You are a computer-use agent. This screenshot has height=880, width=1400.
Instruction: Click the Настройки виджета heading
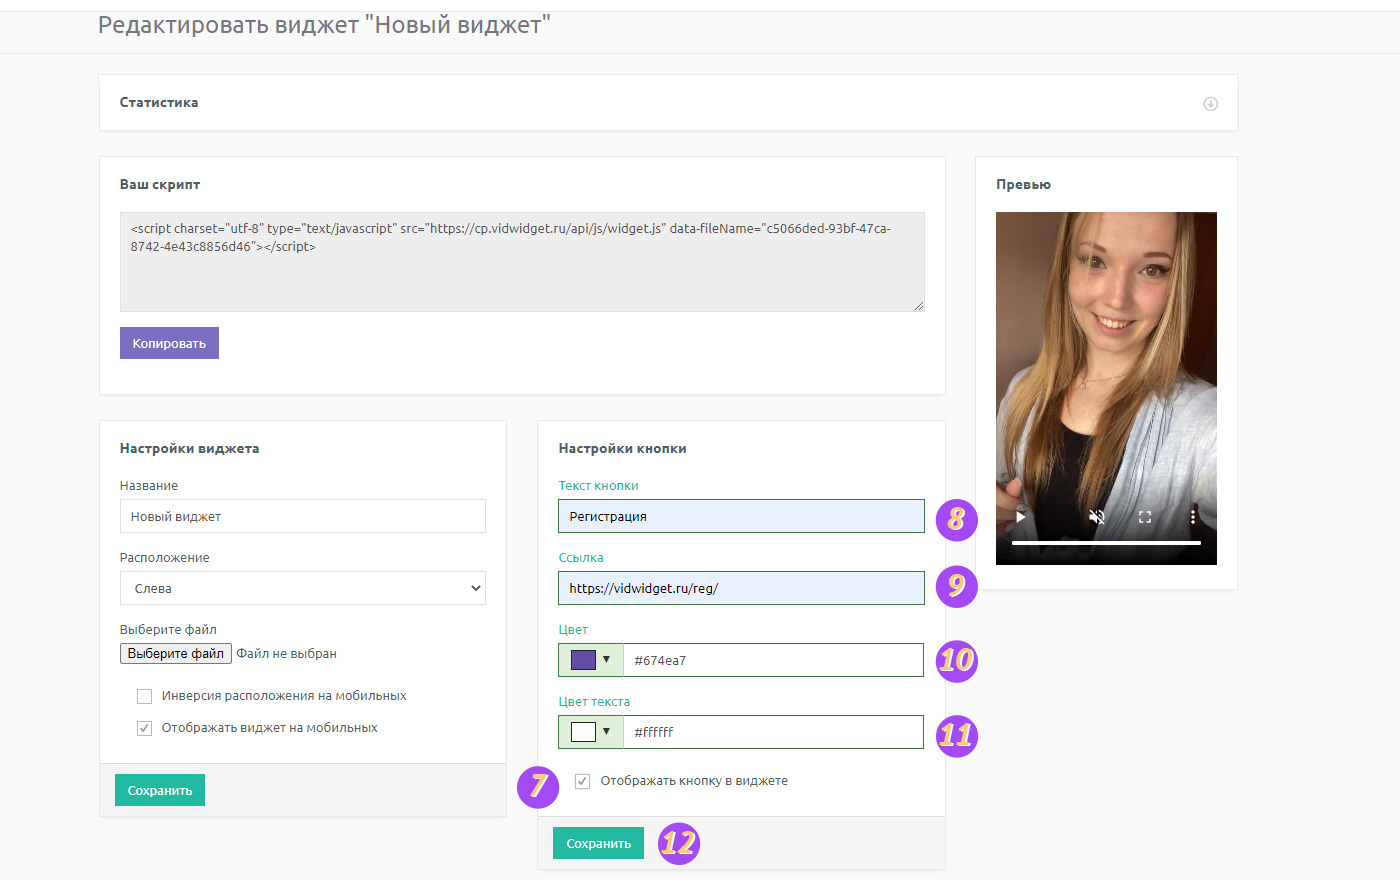tap(189, 448)
